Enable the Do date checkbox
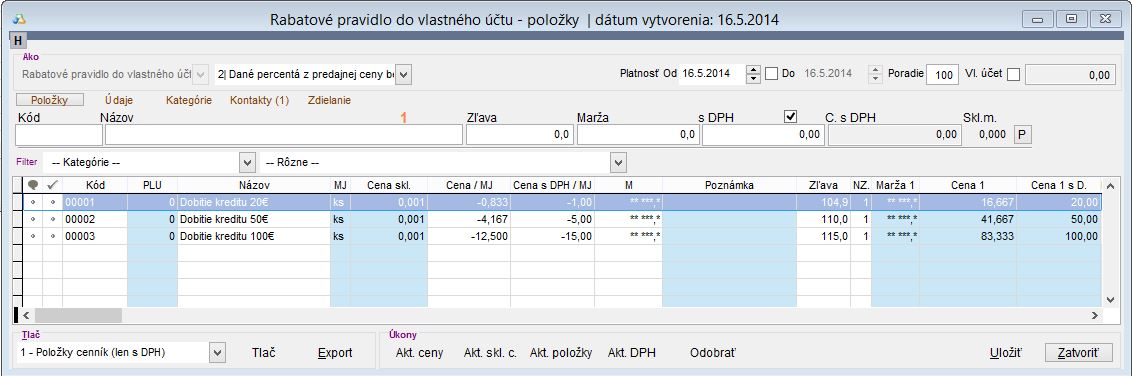 (772, 74)
